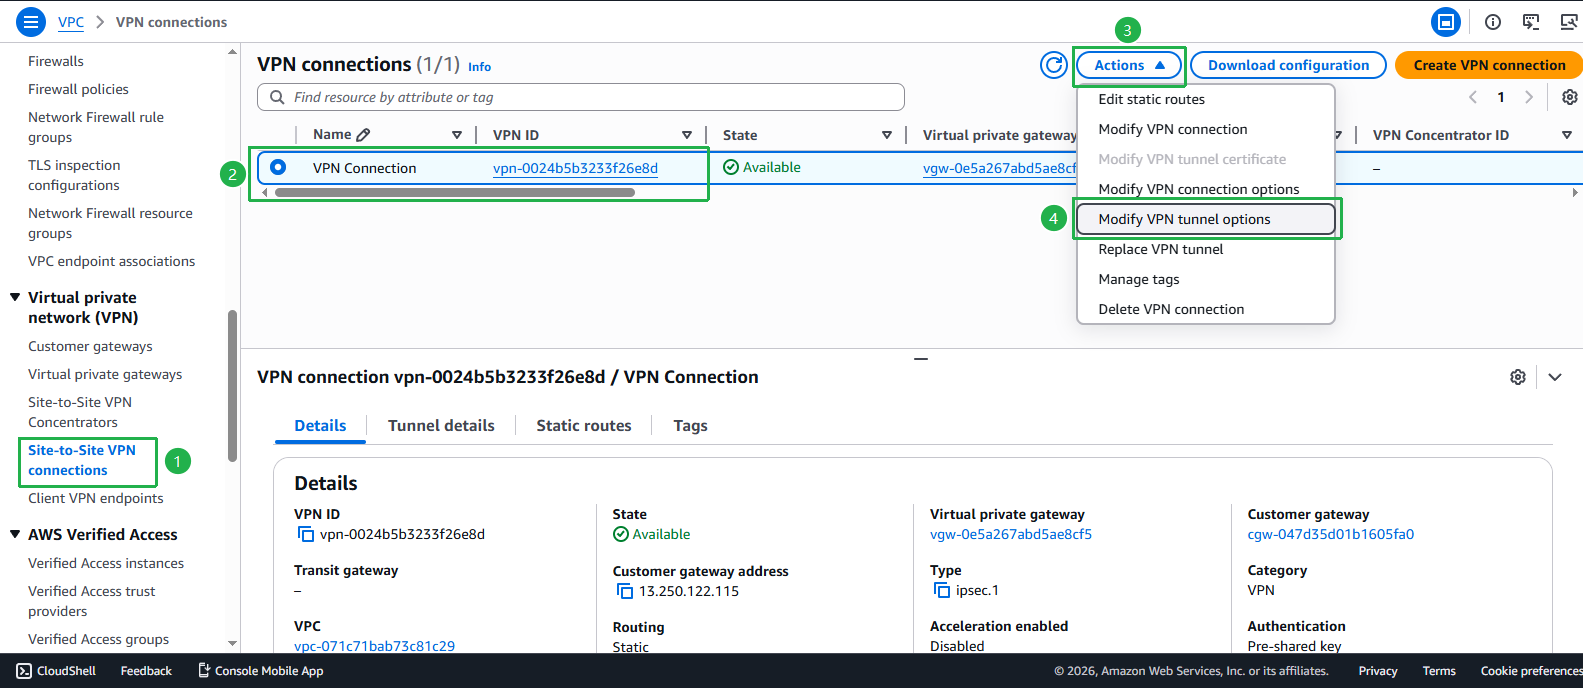Collapse the Actions dropdown
The width and height of the screenshot is (1583, 688).
pyautogui.click(x=1130, y=65)
